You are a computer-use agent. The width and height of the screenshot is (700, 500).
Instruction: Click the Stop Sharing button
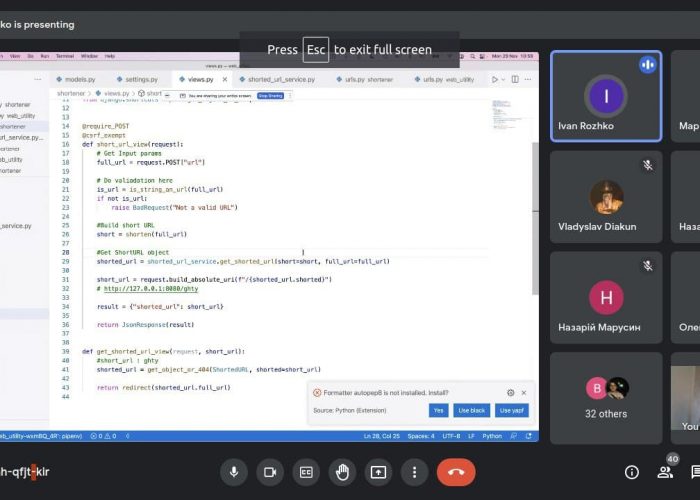(x=270, y=96)
